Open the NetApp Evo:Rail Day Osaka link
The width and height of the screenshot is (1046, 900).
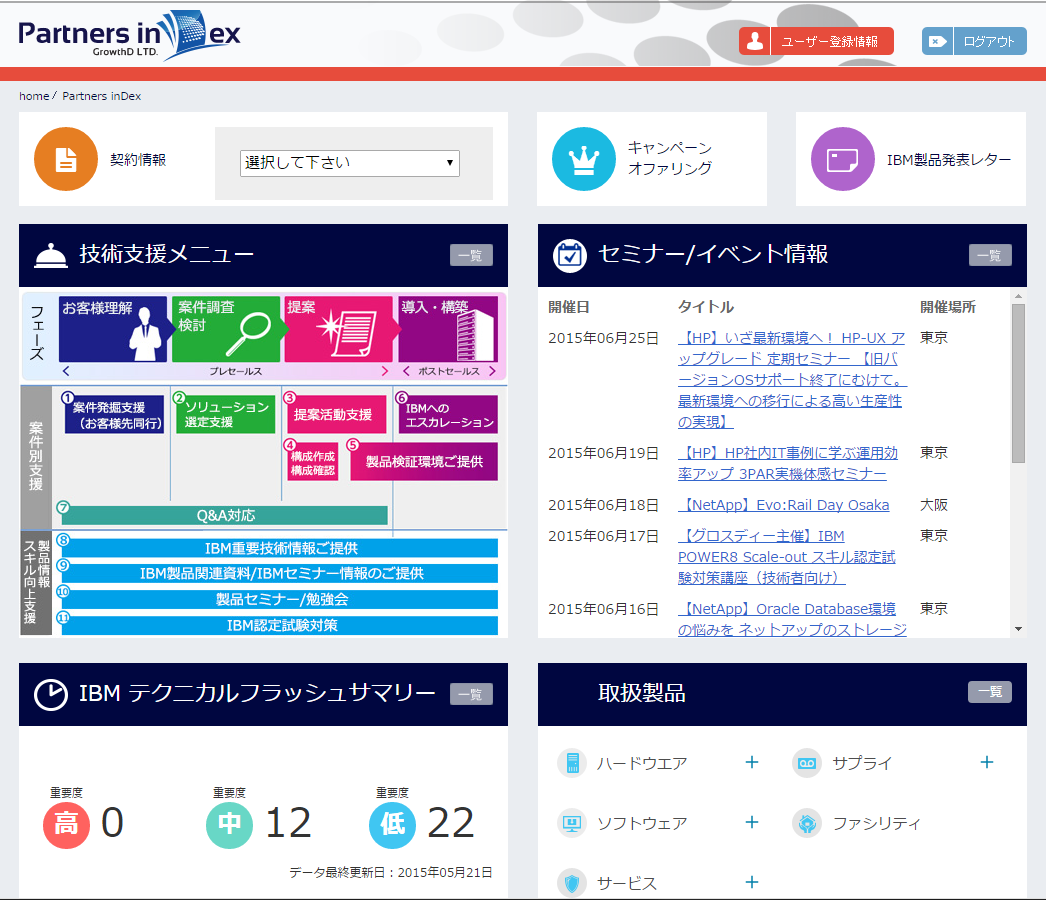[x=784, y=505]
